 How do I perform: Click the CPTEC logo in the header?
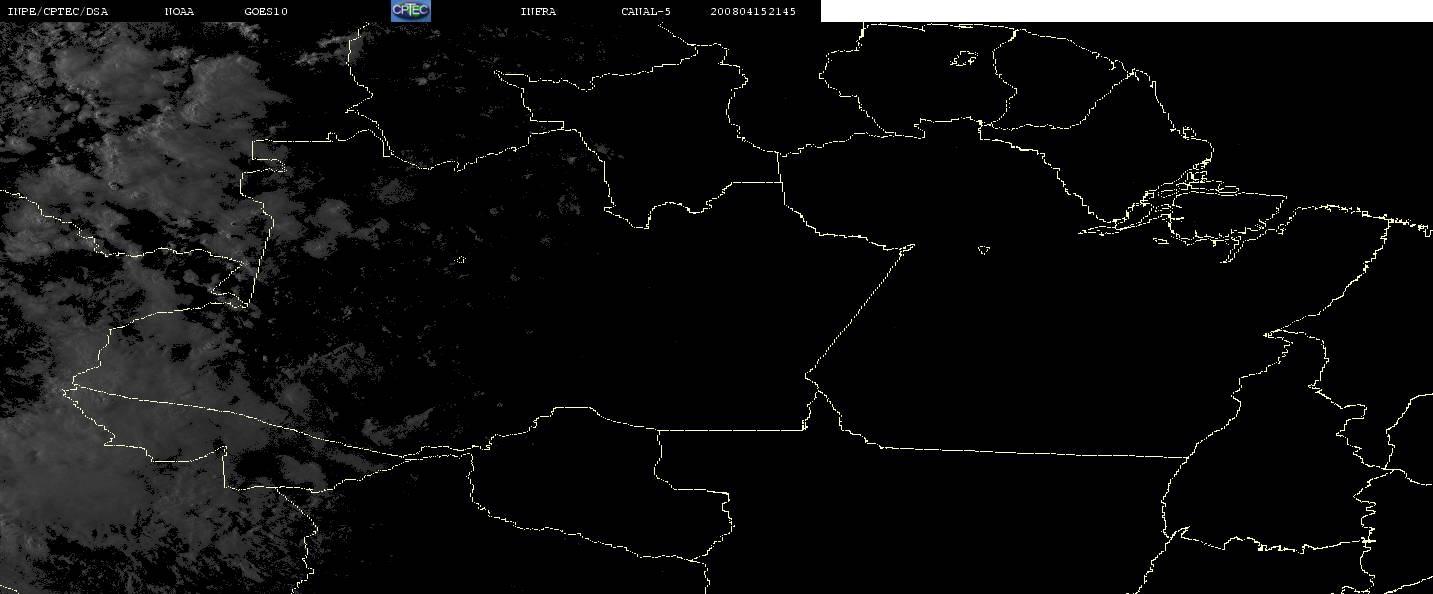point(410,10)
